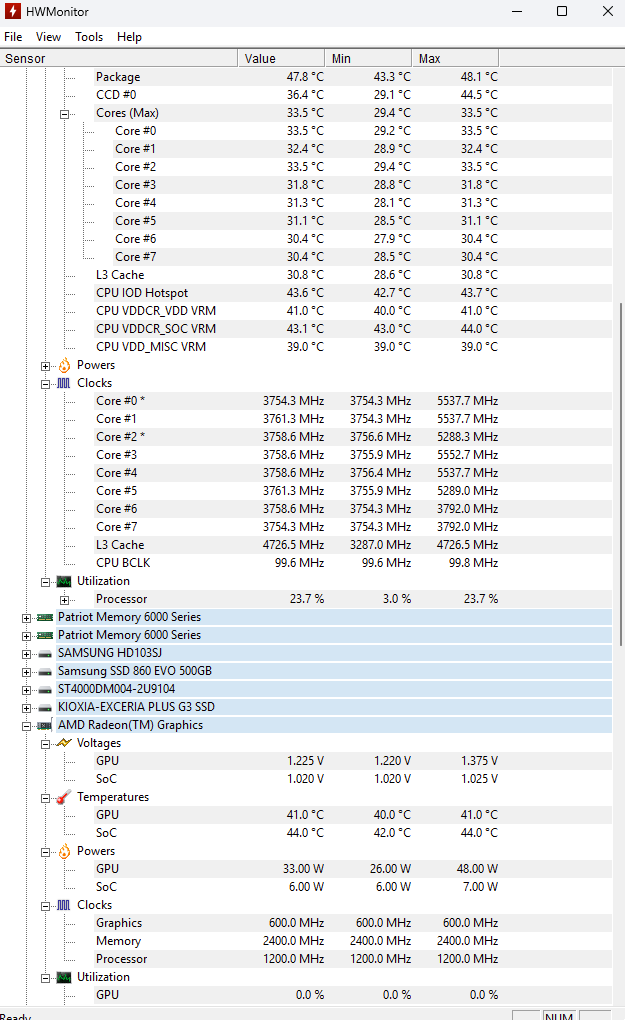The width and height of the screenshot is (625, 1020).
Task: Click the vertical scrollbar thumb
Action: 620,473
